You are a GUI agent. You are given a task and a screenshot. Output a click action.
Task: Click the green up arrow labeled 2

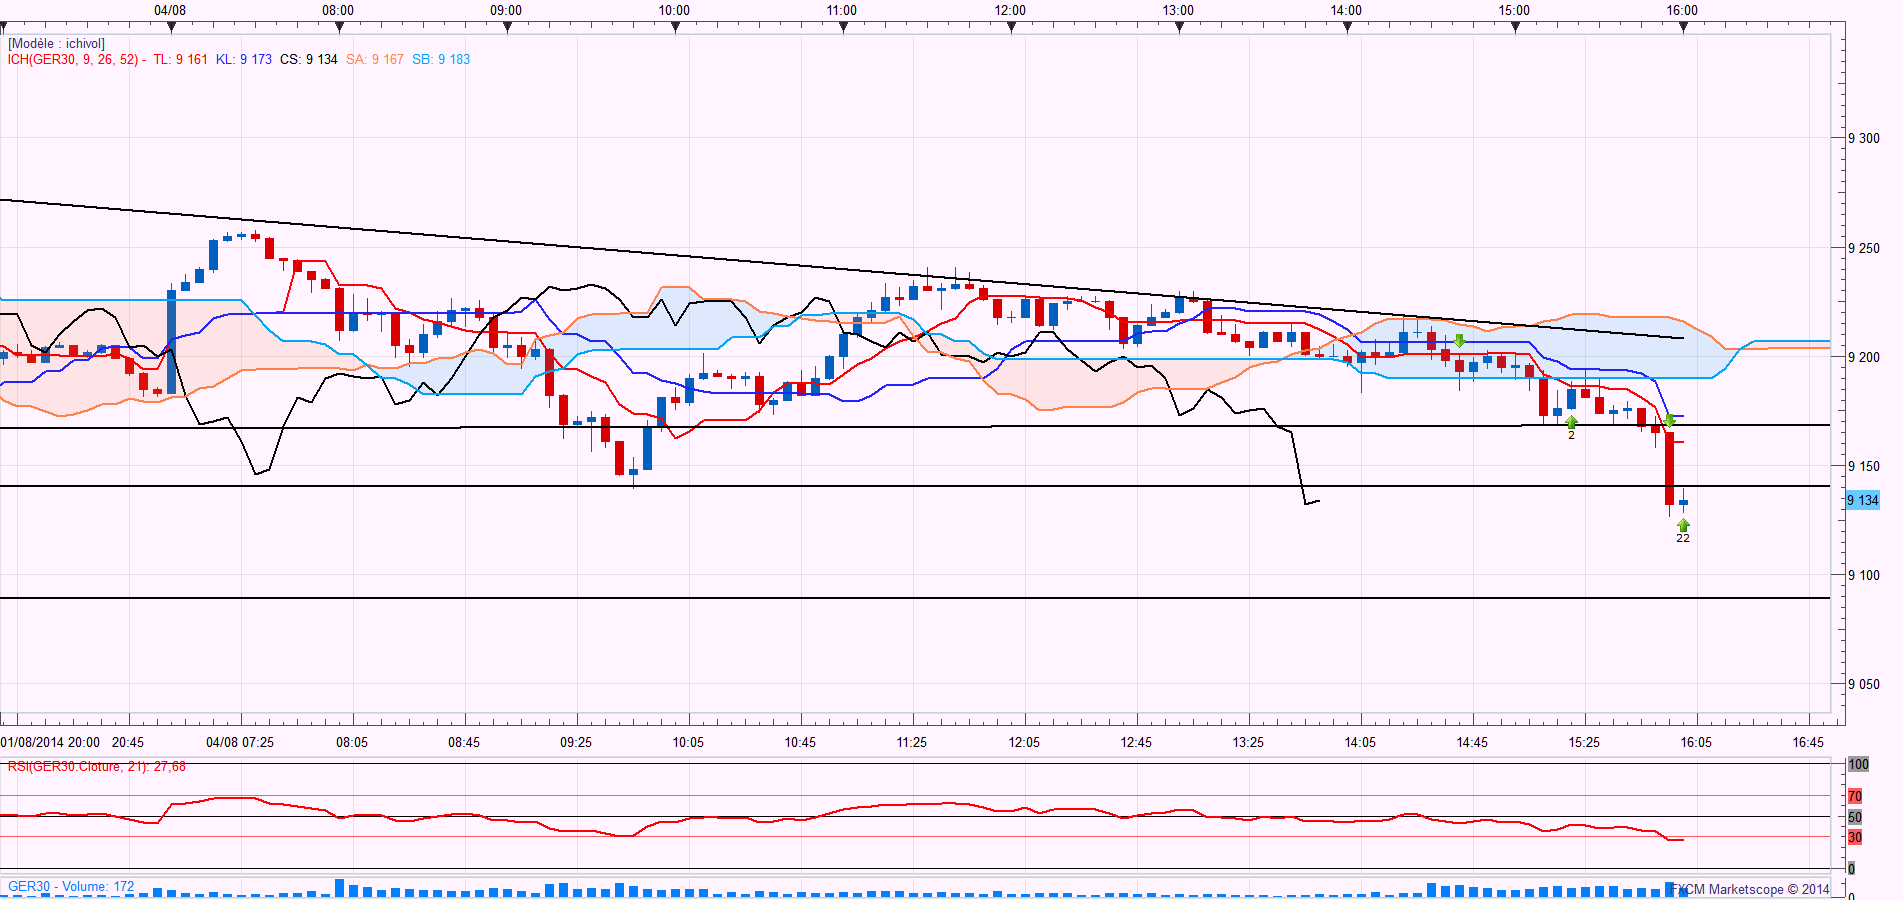pos(1571,423)
